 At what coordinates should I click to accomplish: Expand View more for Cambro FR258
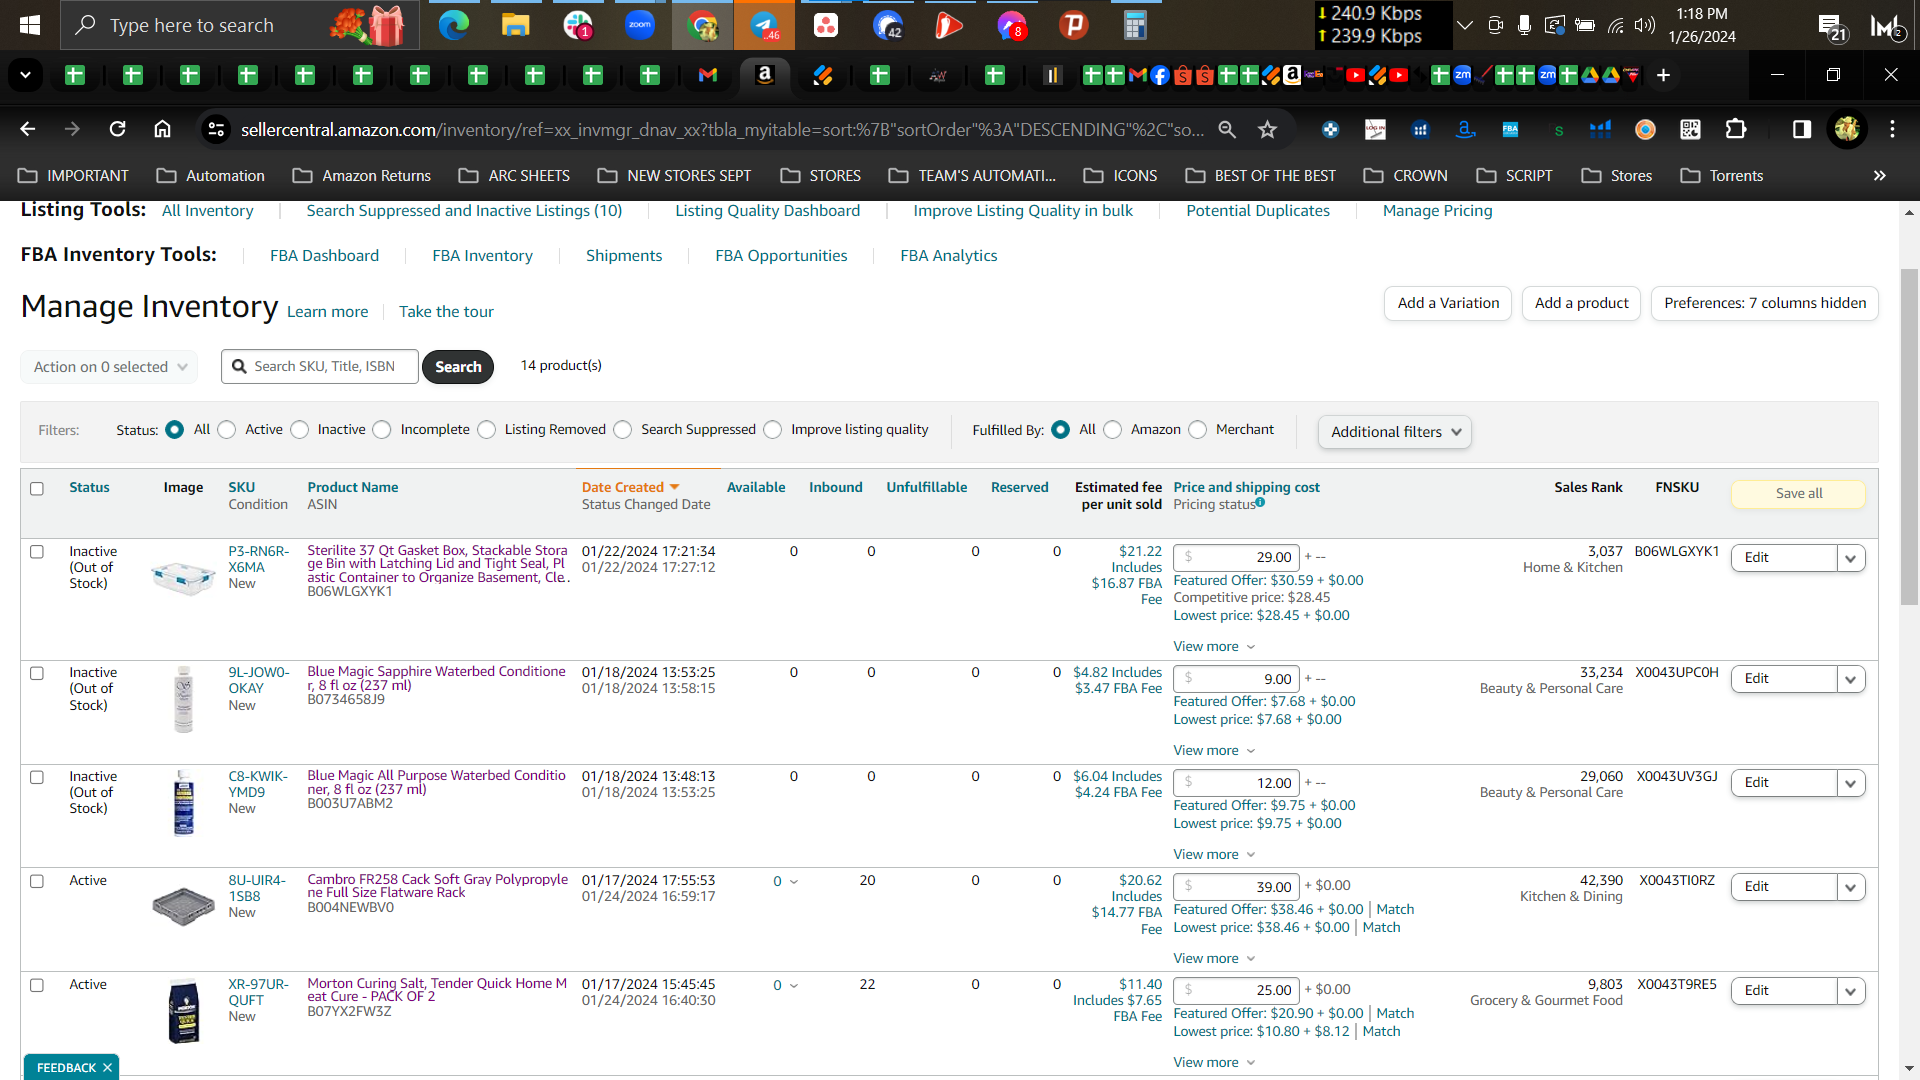1214,959
